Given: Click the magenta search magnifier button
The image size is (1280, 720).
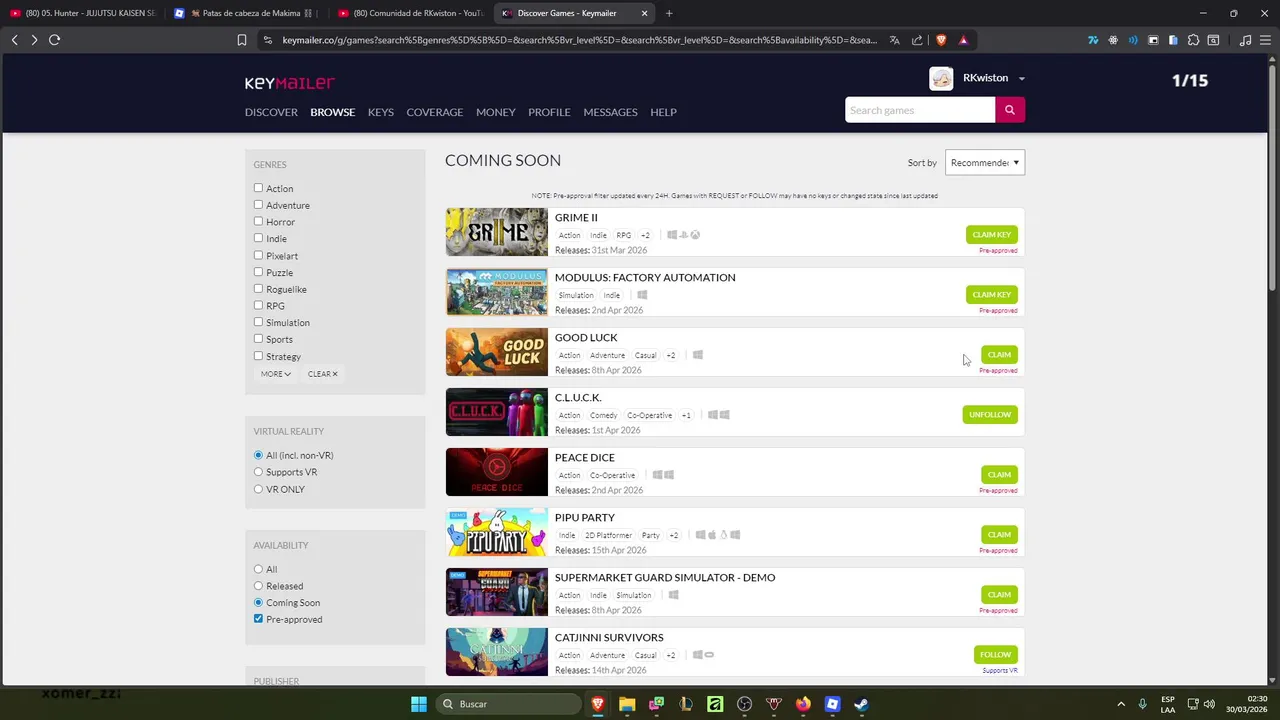Looking at the screenshot, I should tap(1010, 110).
